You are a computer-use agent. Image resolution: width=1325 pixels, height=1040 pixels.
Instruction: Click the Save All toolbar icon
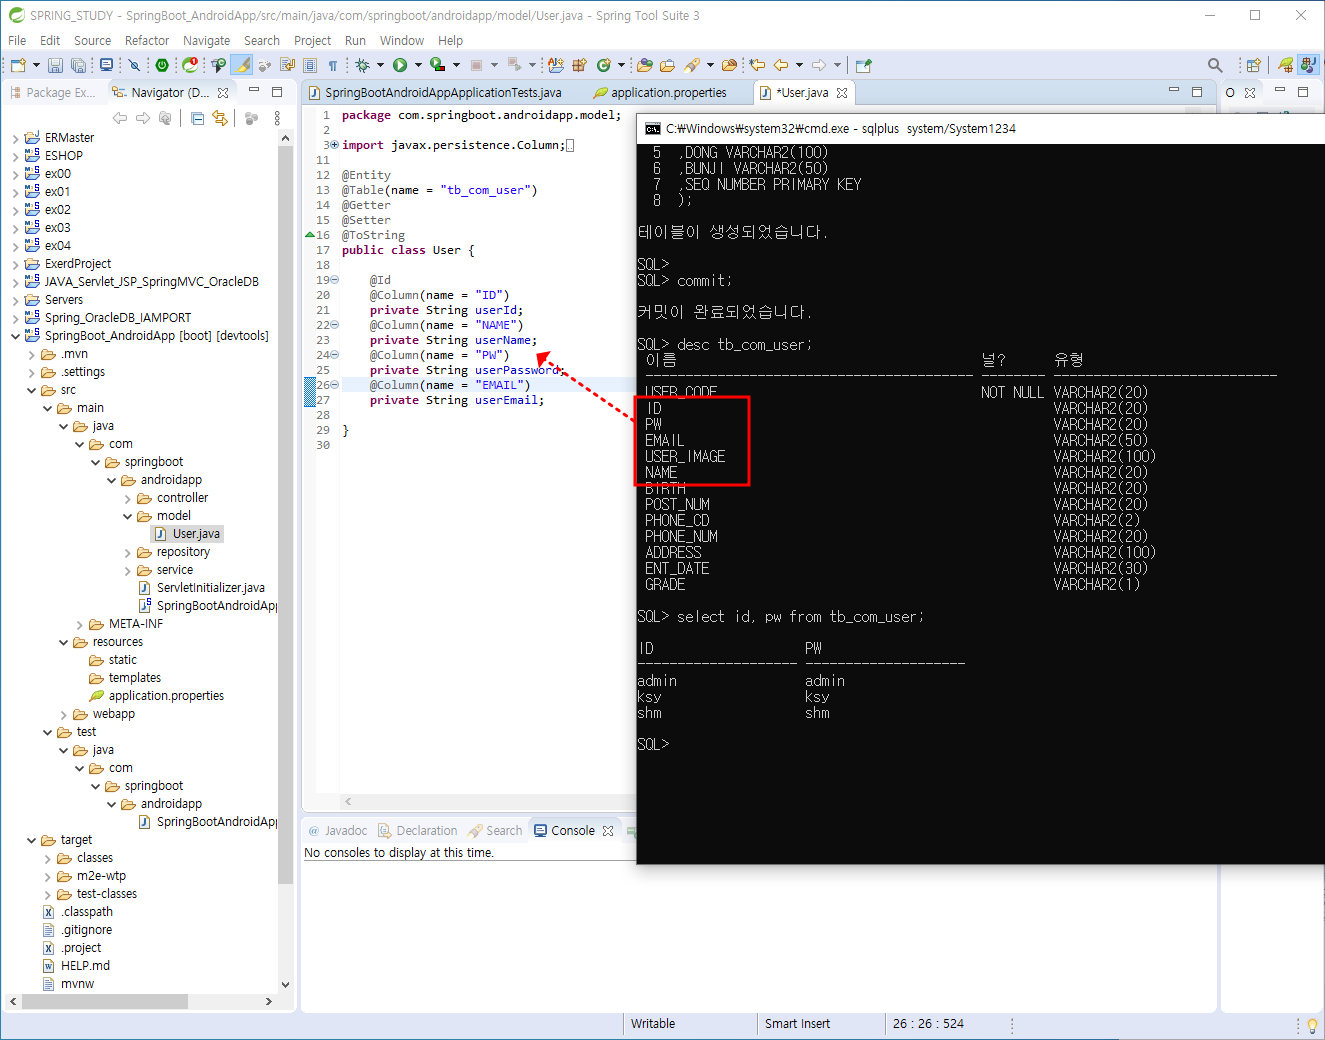78,65
